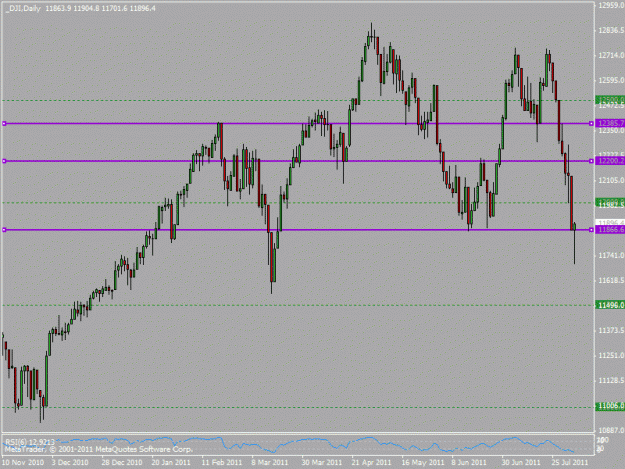
Task: Click the 25 Jul 2011 date label
Action: [570, 462]
